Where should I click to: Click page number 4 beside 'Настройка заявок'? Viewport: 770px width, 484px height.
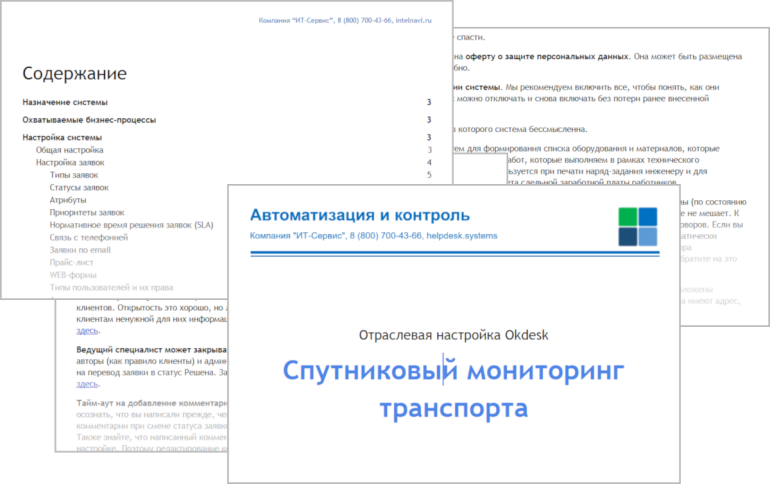(x=429, y=162)
